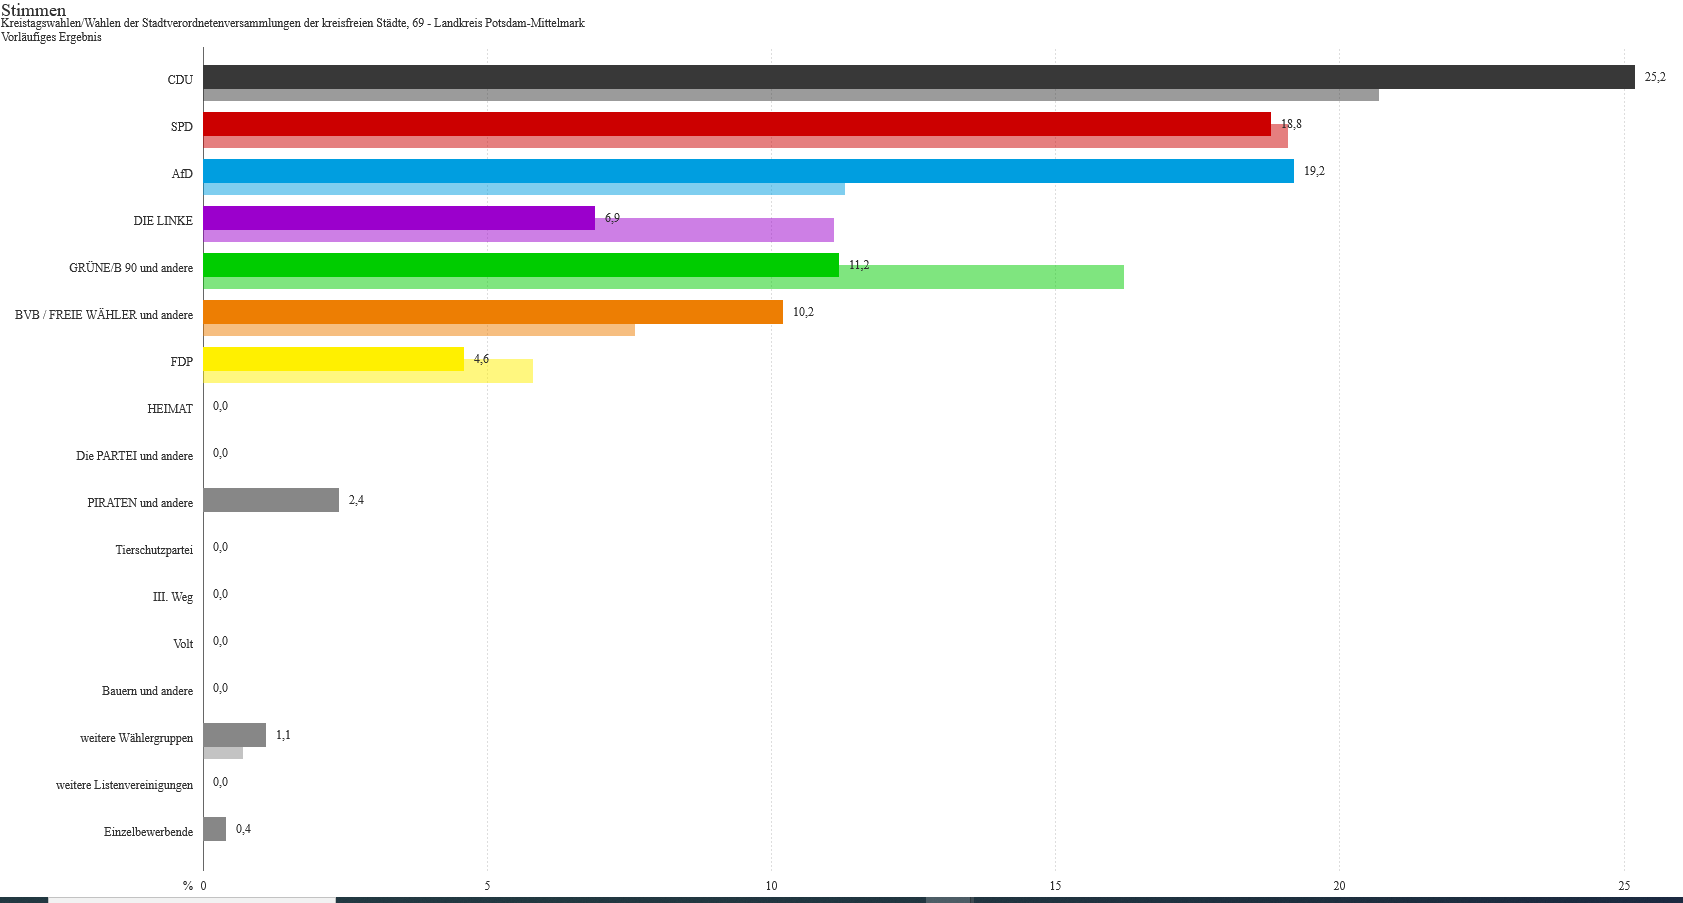Click the light orange BVB previous-result bar
Image resolution: width=1683 pixels, height=903 pixels.
click(x=419, y=330)
